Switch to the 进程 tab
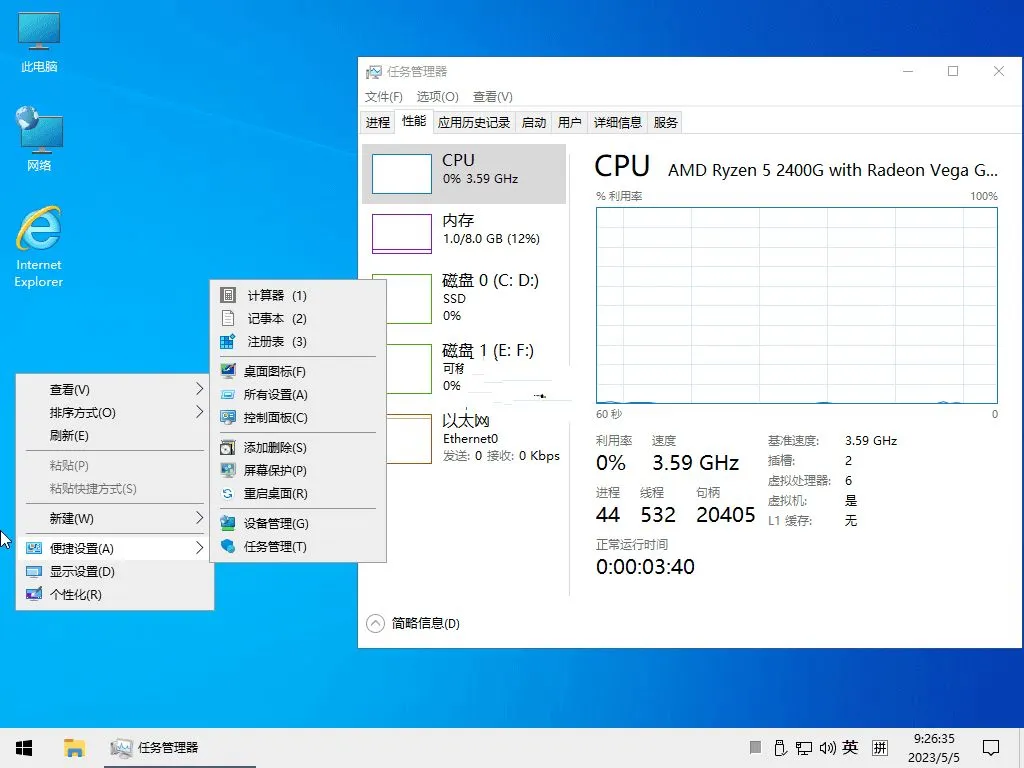The image size is (1024, 768). tap(377, 122)
